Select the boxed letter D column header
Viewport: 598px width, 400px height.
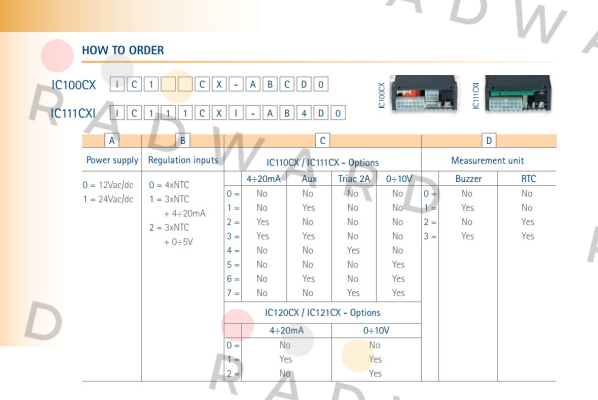(x=489, y=141)
